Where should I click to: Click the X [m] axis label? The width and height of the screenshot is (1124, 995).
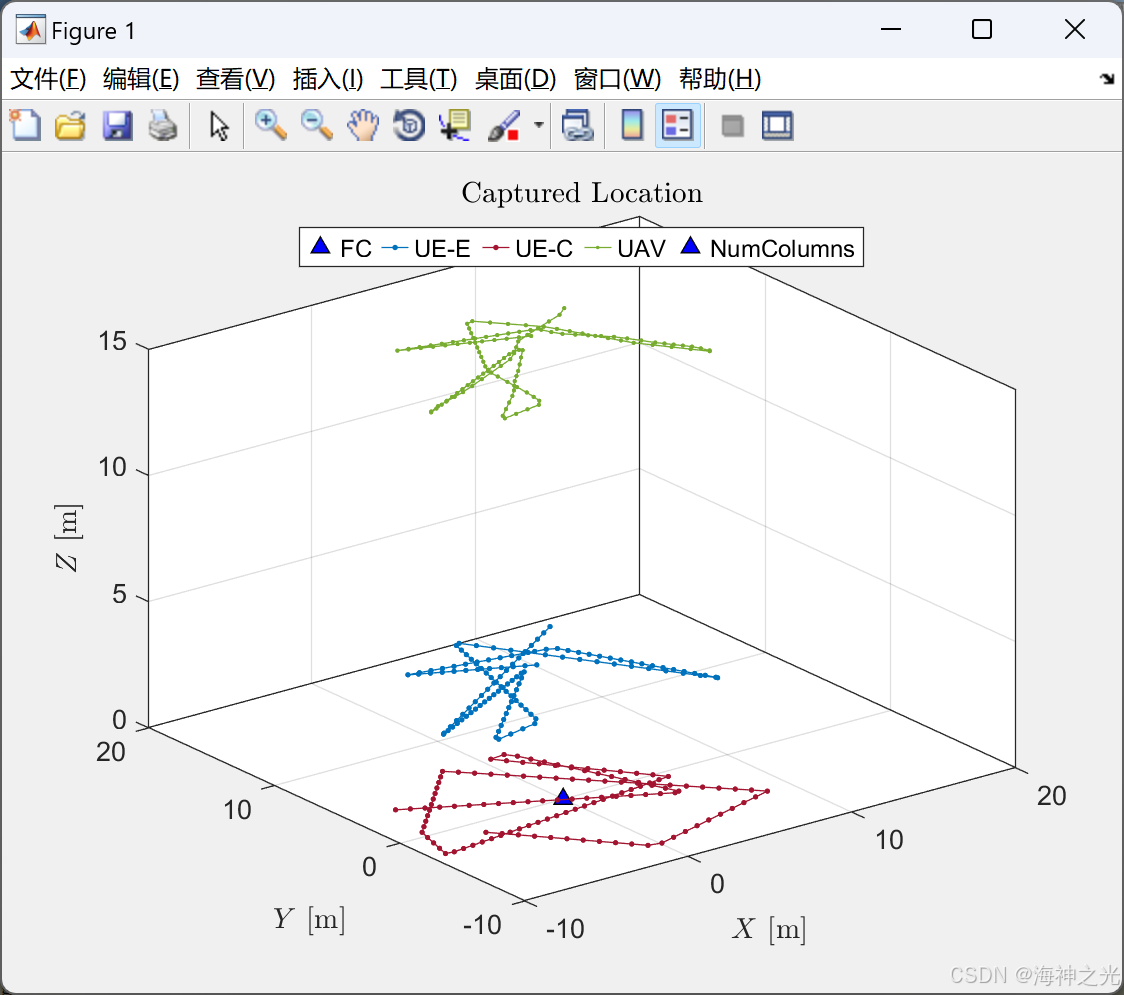pos(769,929)
